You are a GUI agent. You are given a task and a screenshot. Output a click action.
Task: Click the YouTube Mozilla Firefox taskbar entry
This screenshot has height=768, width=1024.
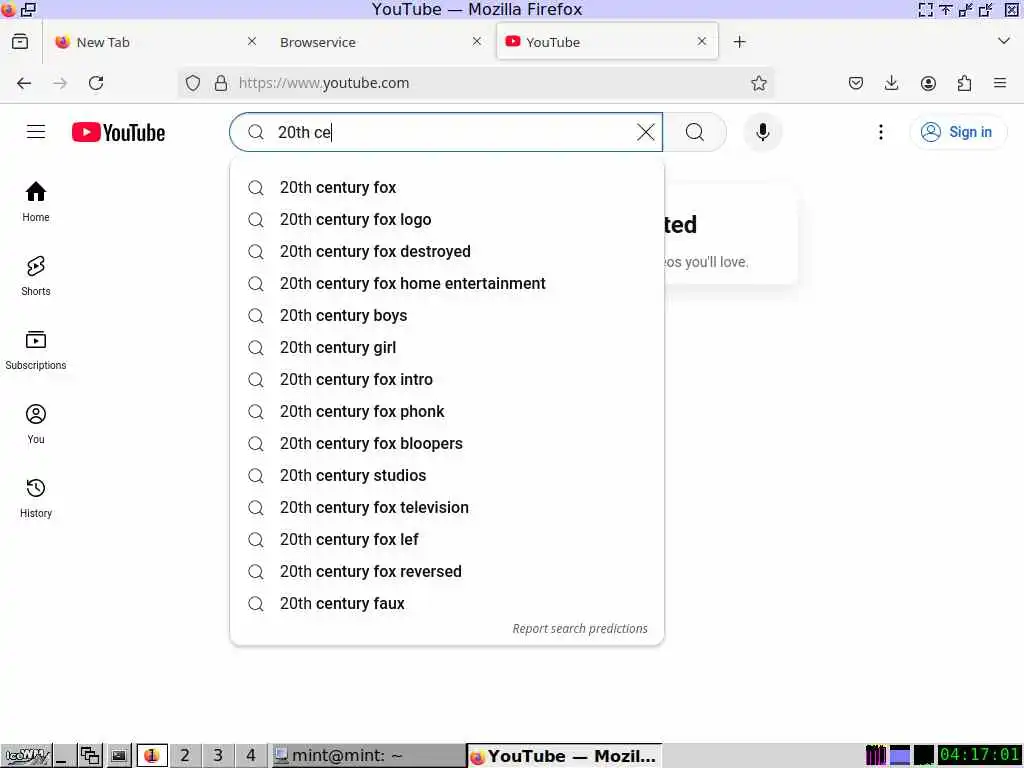(x=564, y=756)
